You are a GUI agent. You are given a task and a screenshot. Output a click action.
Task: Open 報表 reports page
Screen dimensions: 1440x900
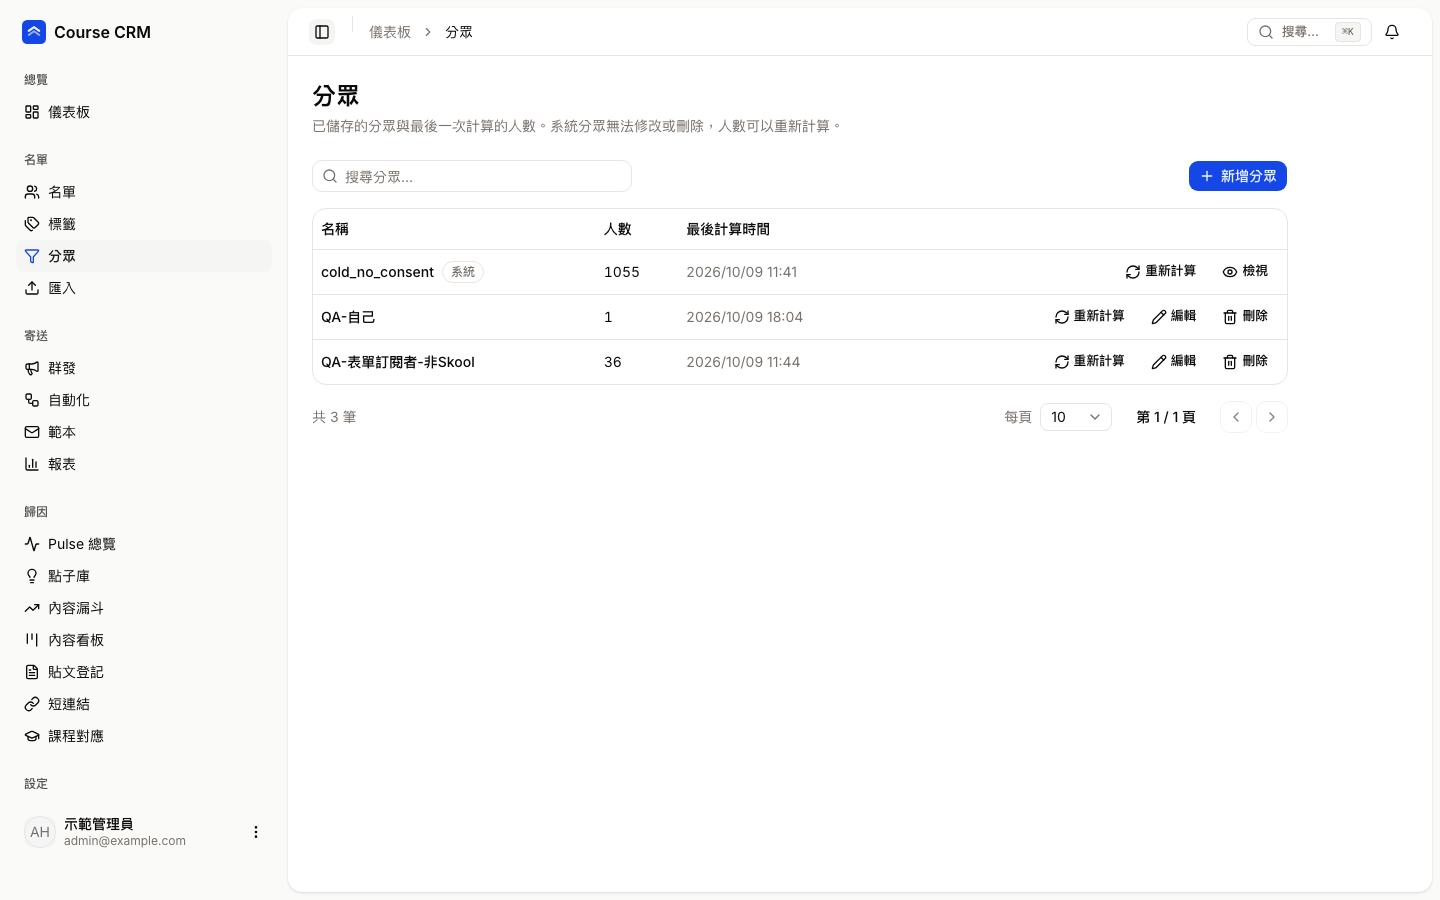144,464
